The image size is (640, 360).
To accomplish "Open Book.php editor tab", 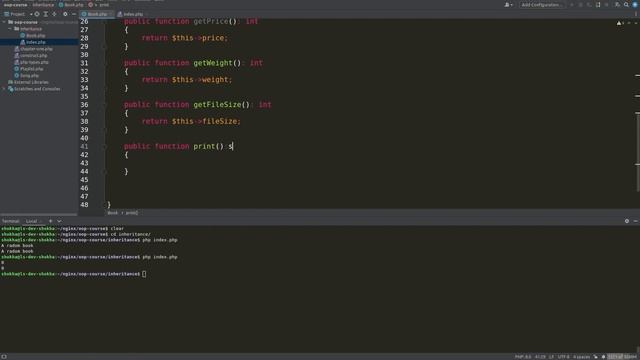I will (96, 14).
